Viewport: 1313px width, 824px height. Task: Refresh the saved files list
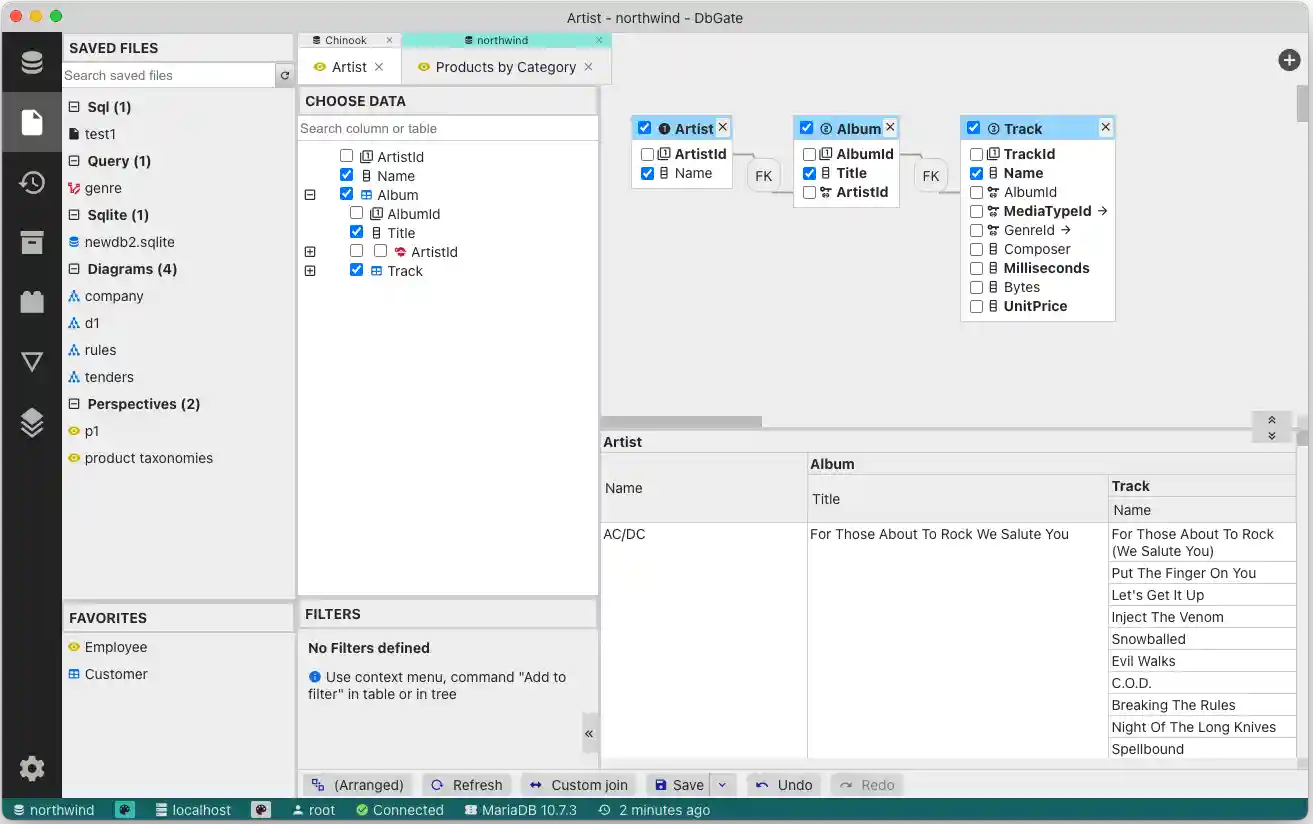pos(285,76)
